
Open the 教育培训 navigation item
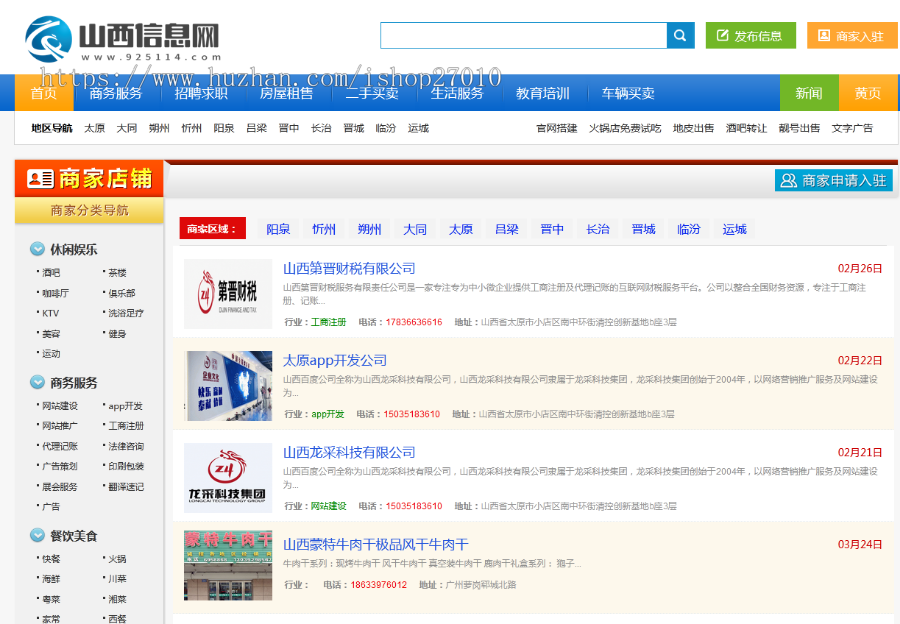pyautogui.click(x=542, y=93)
